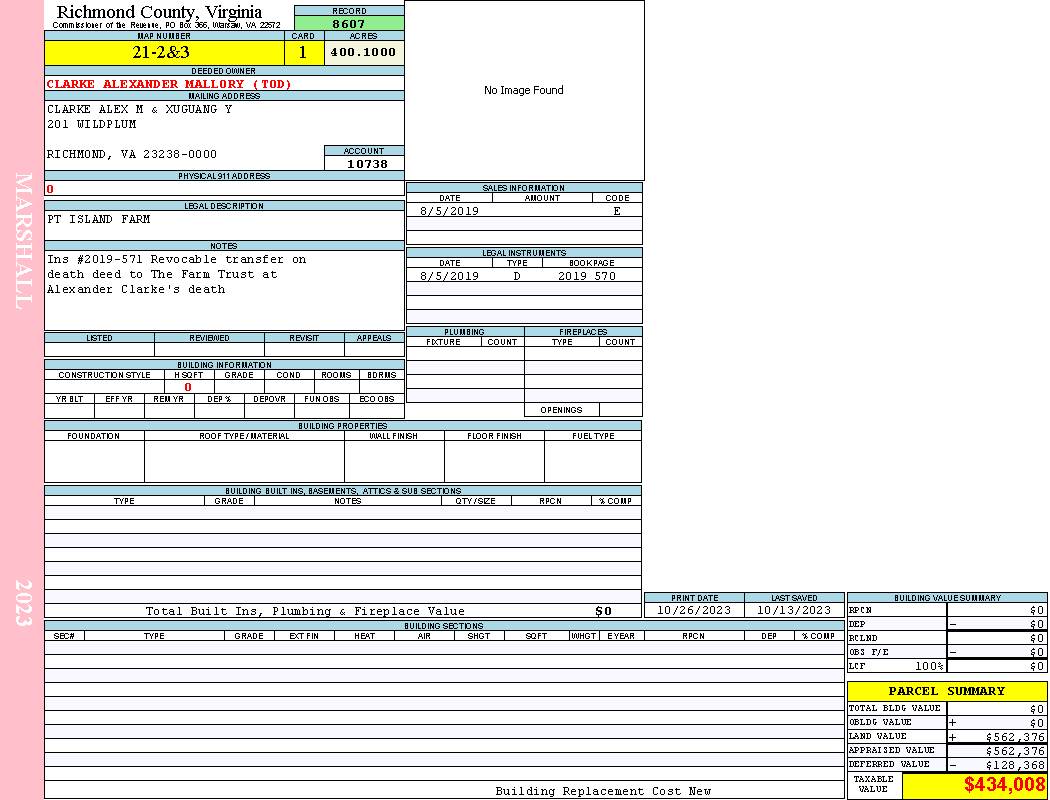1050x800 pixels.
Task: Click the record number 8607 field
Action: 349,23
